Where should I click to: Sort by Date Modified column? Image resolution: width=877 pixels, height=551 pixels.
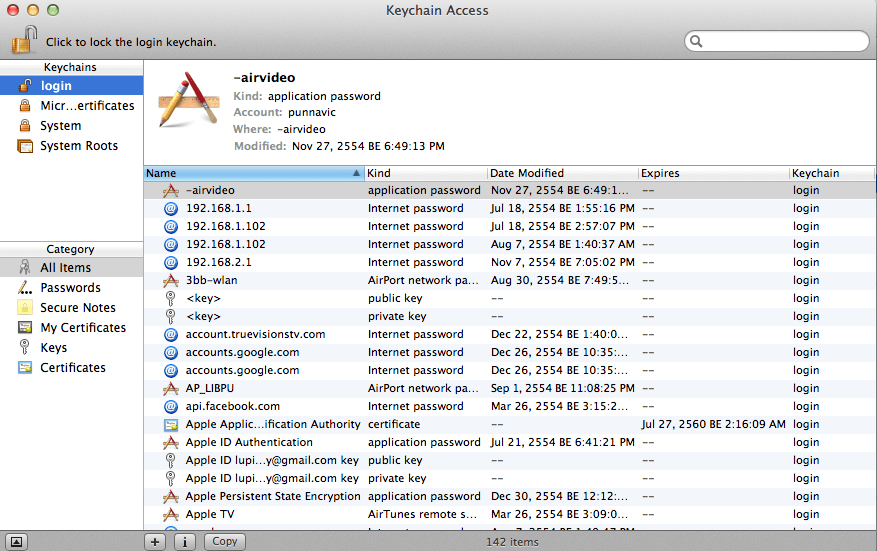(x=560, y=173)
